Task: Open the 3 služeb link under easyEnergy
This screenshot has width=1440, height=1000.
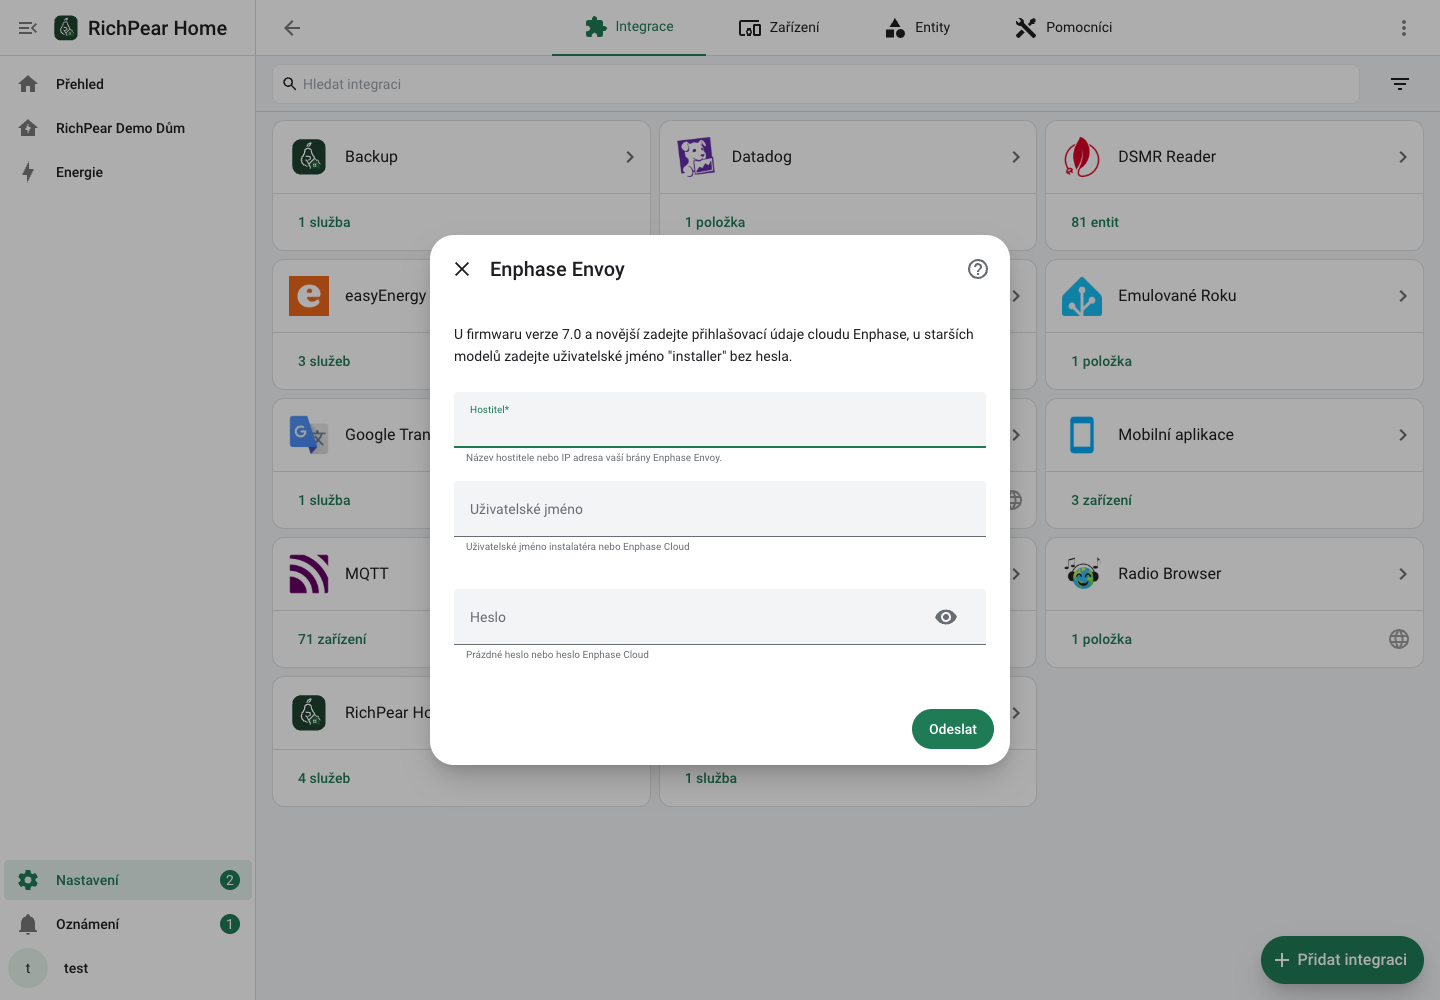Action: click(324, 361)
